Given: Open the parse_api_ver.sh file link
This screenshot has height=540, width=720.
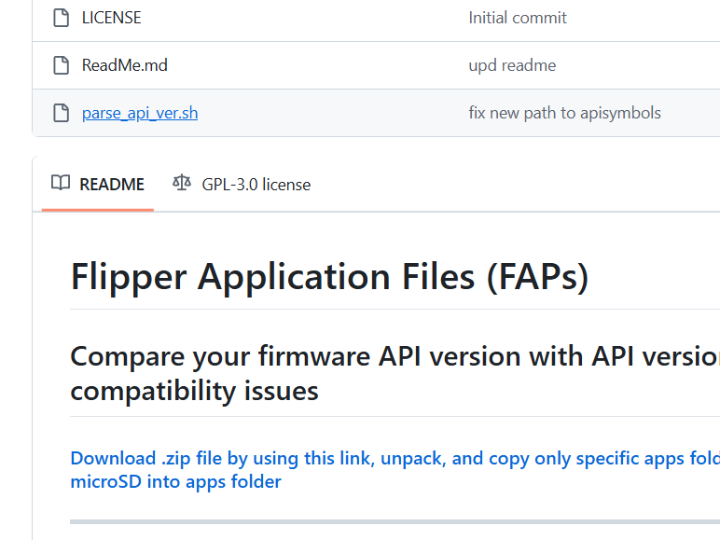Looking at the screenshot, I should 140,113.
